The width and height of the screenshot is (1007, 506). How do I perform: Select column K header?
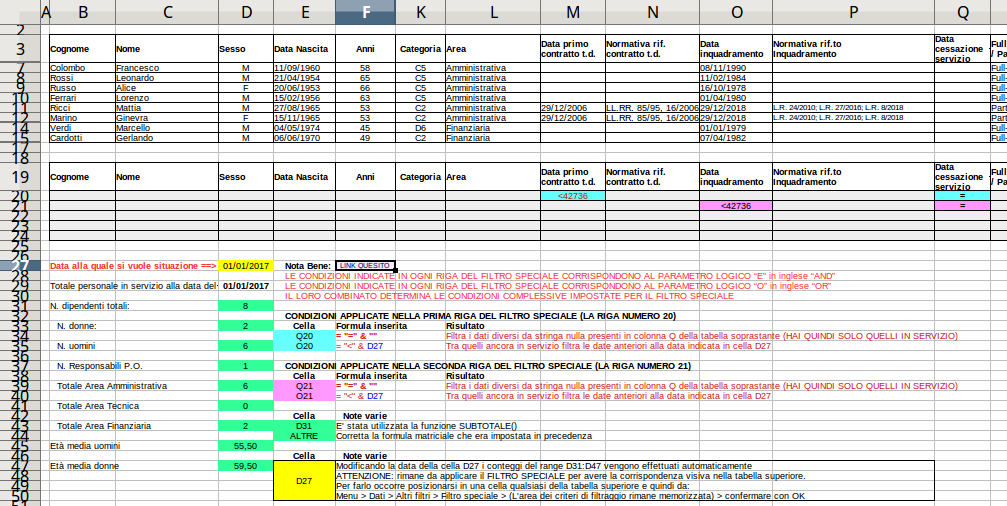[420, 11]
